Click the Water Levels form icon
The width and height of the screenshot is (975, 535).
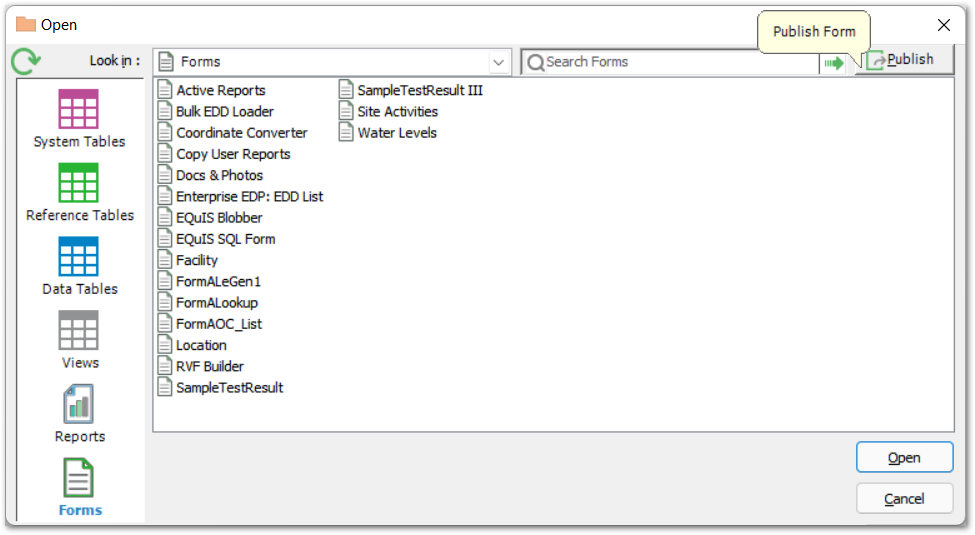pyautogui.click(x=346, y=133)
